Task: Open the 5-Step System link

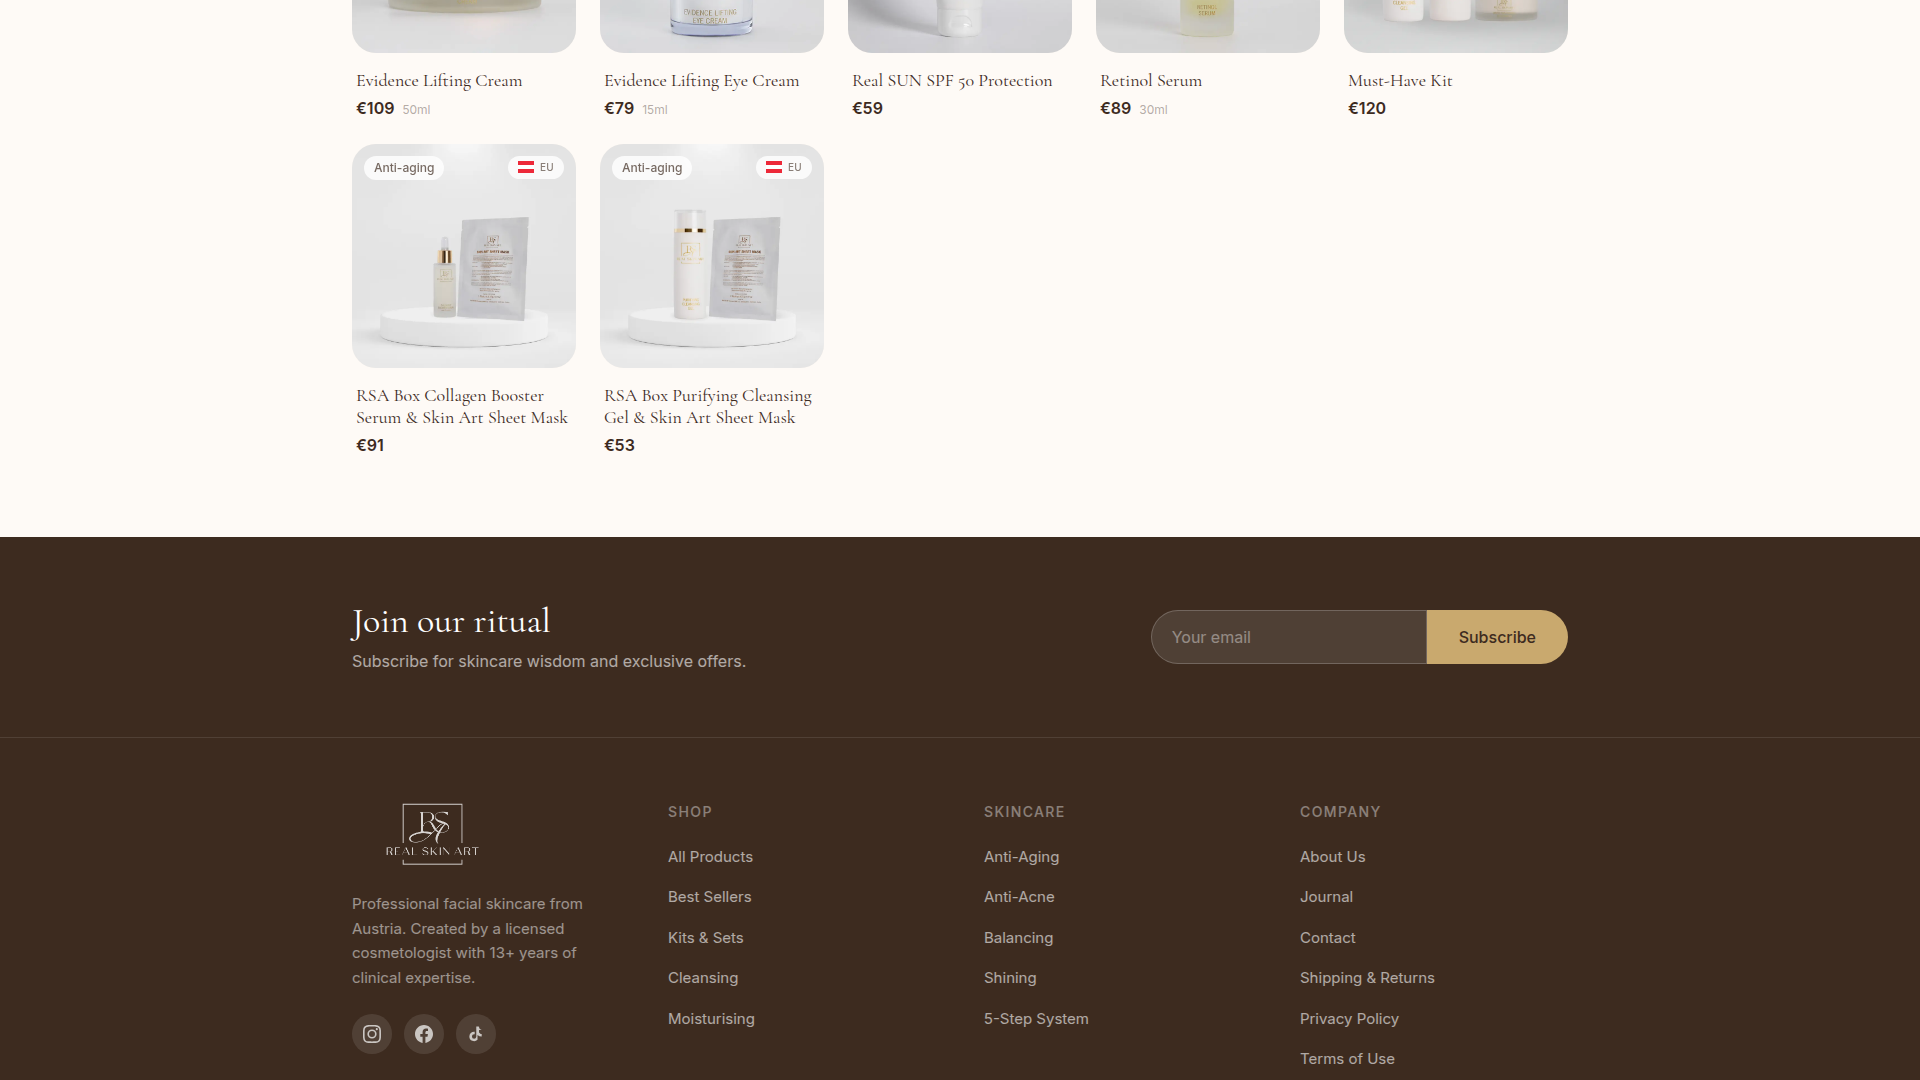Action: tap(1036, 1019)
